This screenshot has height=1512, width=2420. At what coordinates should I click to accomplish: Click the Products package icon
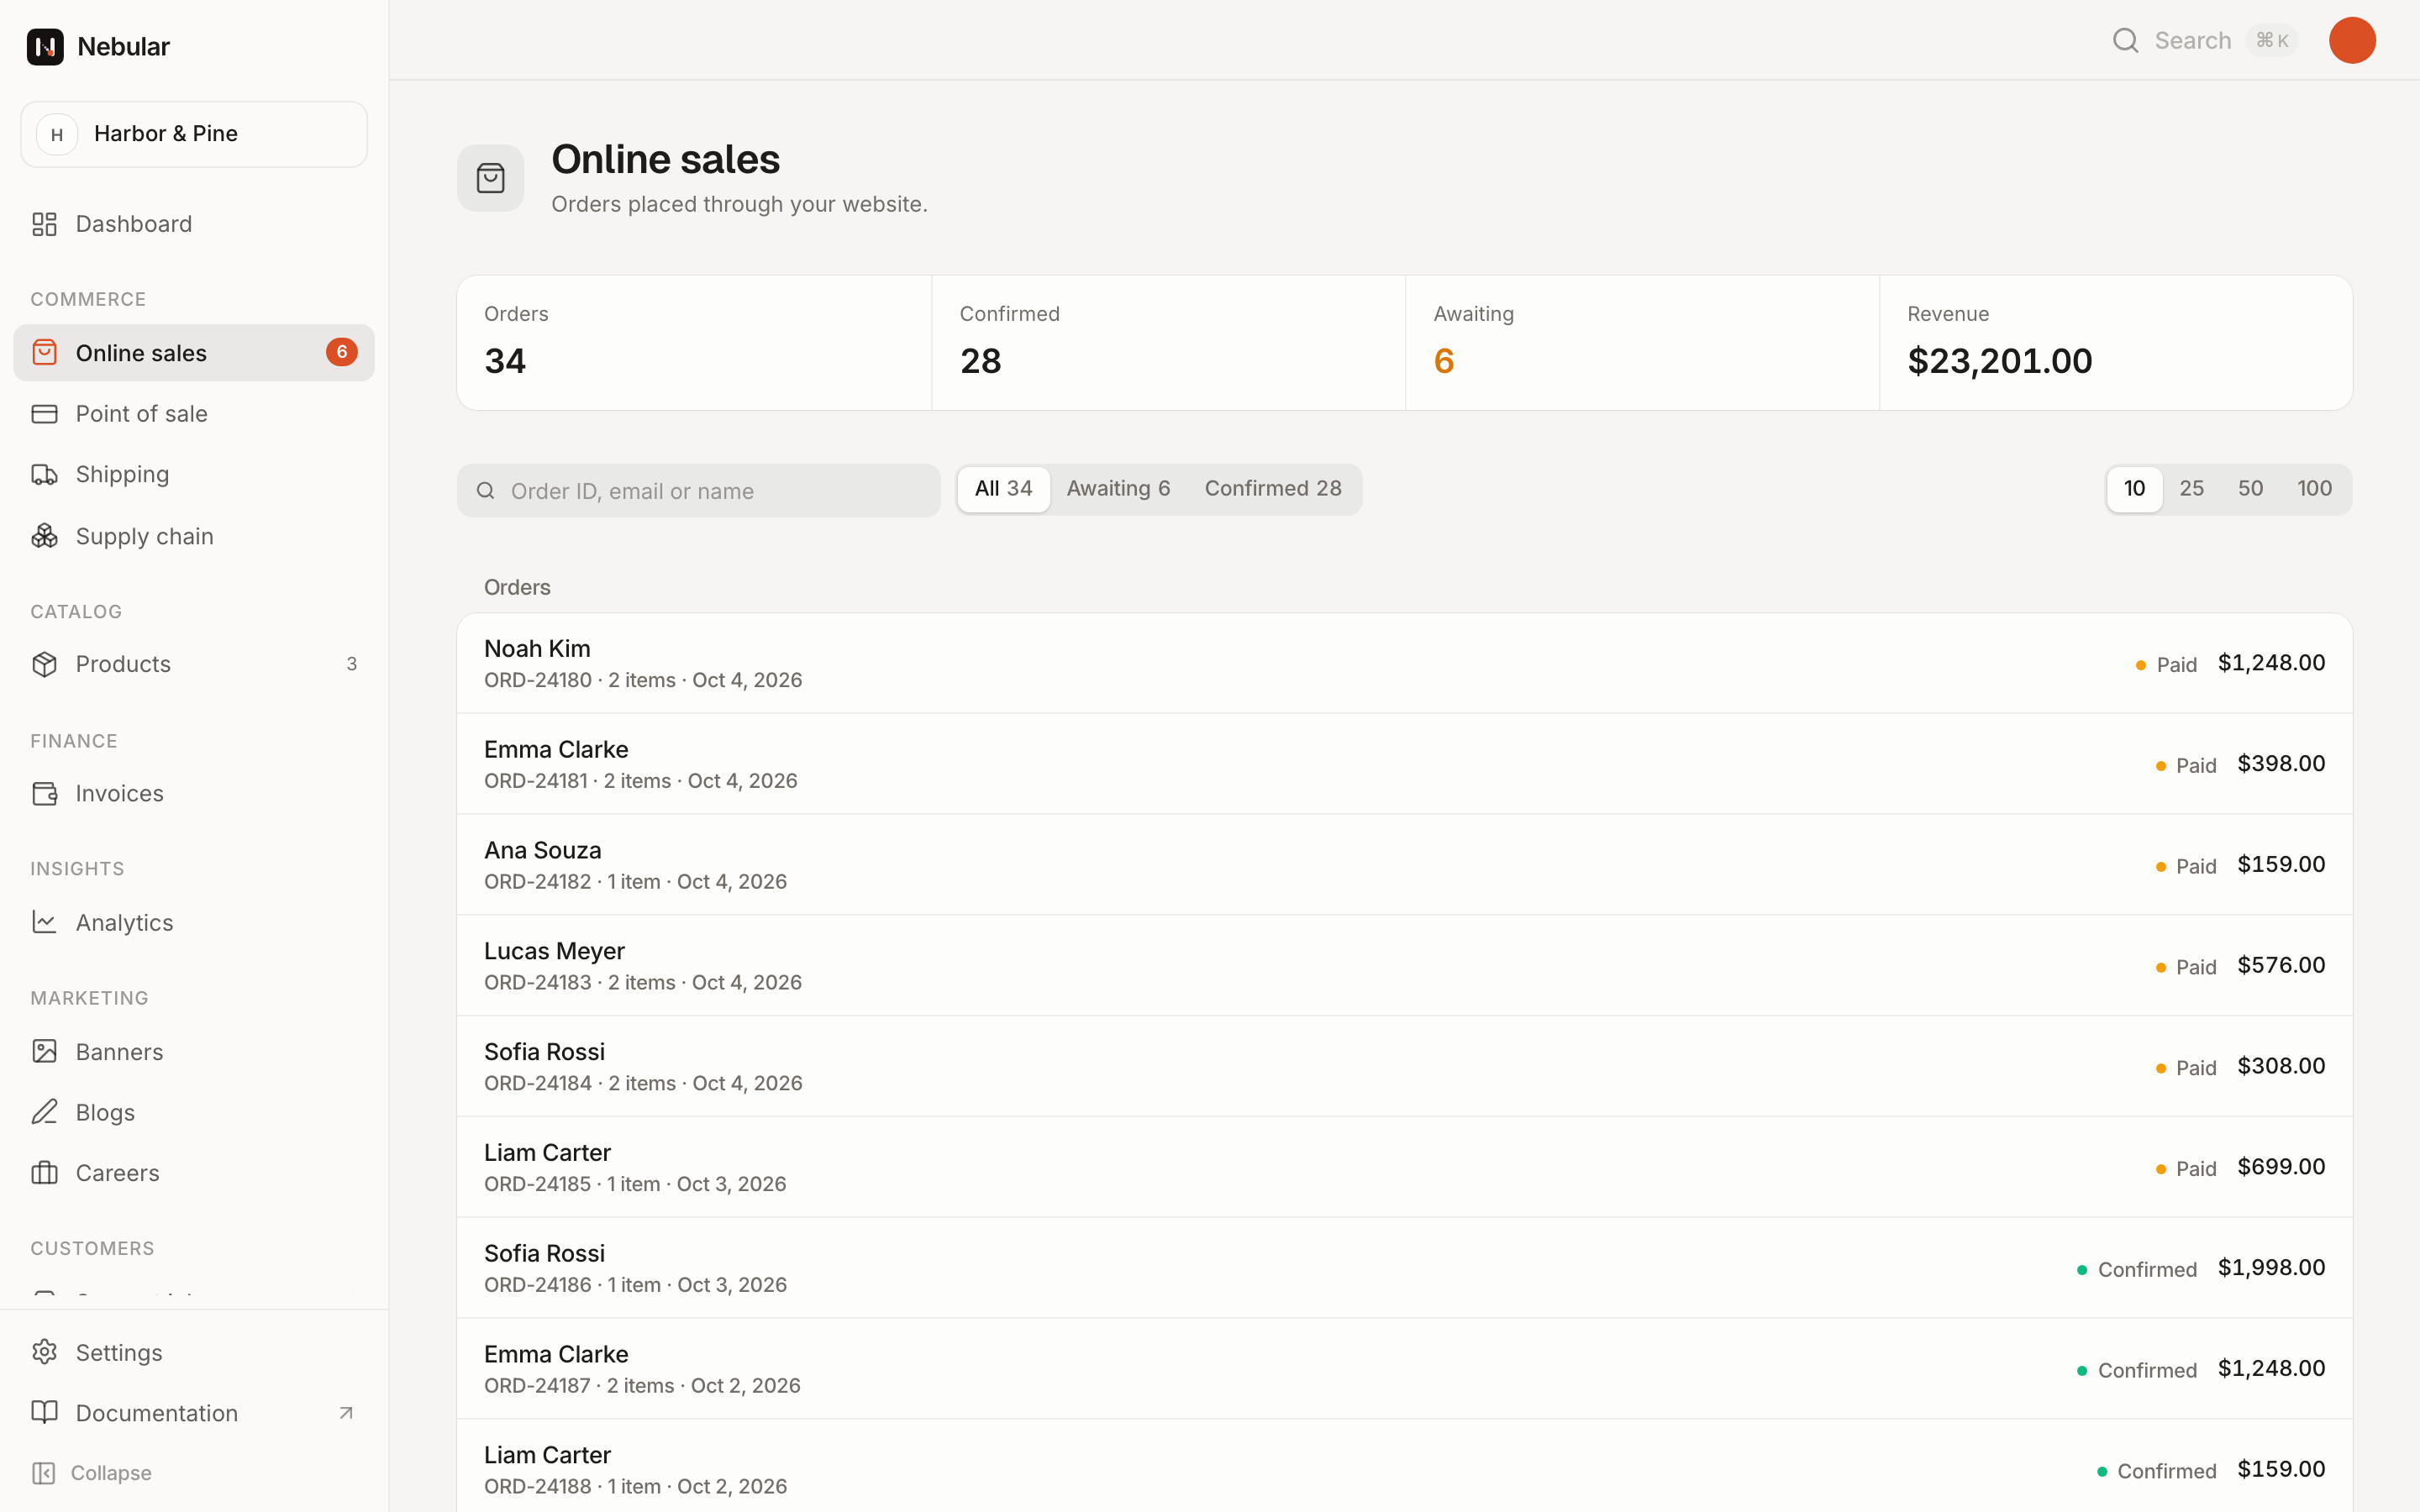(x=44, y=664)
